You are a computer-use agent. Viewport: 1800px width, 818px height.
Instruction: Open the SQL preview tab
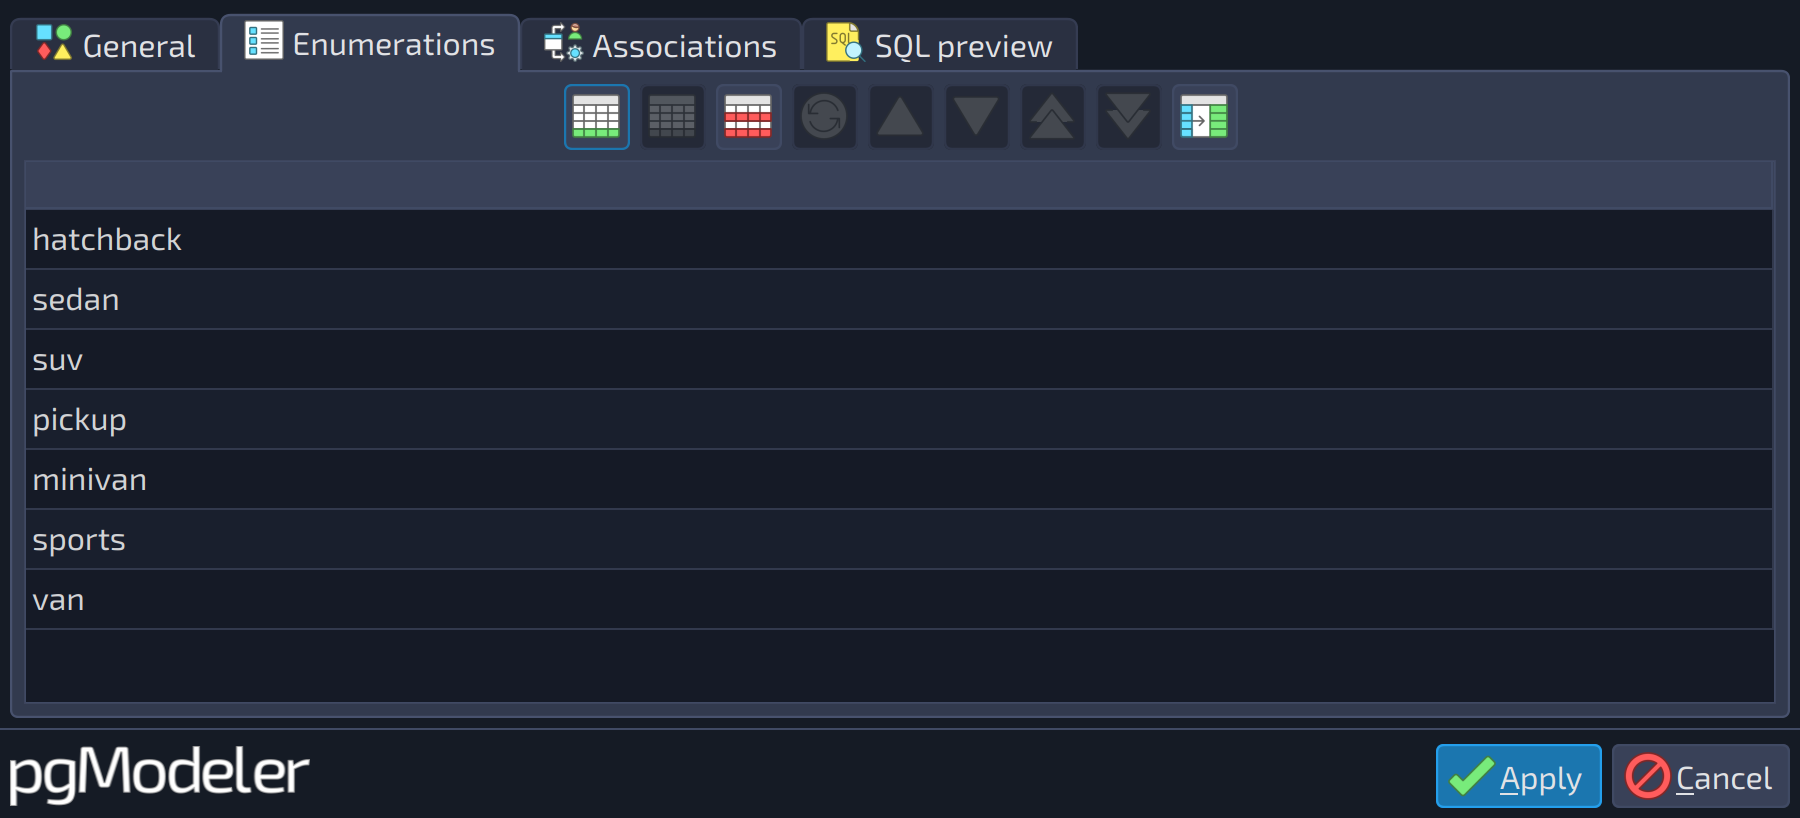(x=940, y=45)
